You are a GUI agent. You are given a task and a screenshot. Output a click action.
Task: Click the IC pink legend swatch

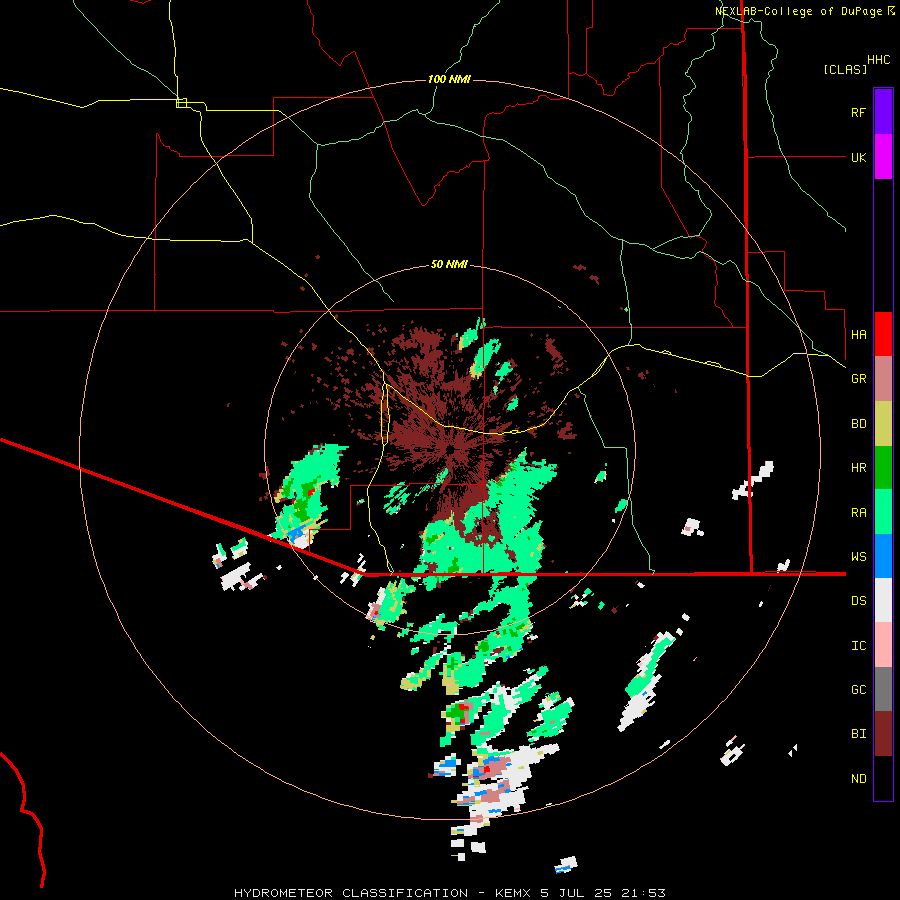coord(883,645)
